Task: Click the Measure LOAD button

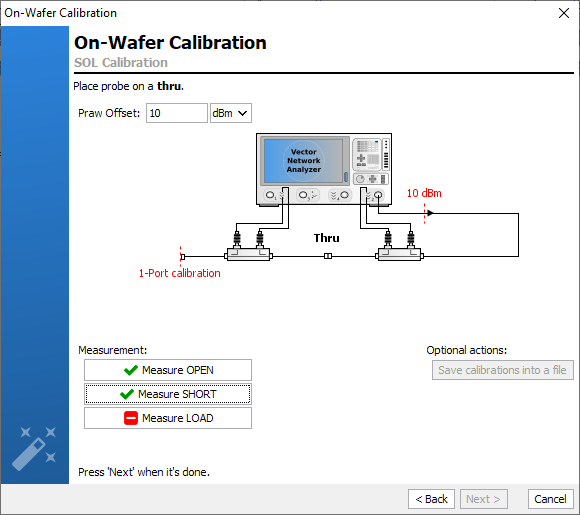Action: (168, 418)
